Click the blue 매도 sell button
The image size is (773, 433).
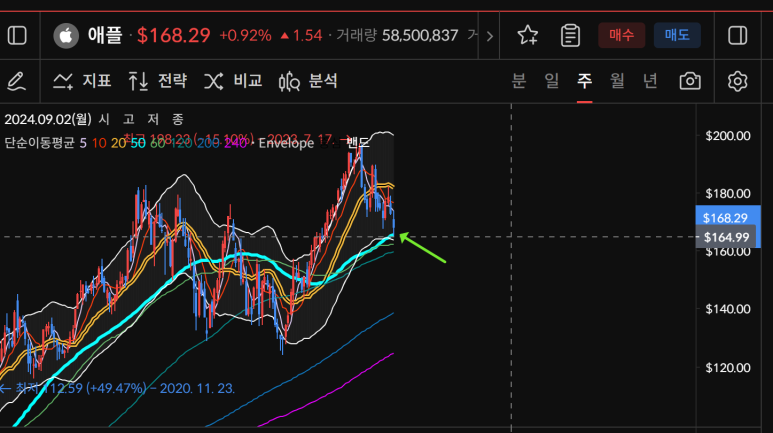click(x=677, y=35)
